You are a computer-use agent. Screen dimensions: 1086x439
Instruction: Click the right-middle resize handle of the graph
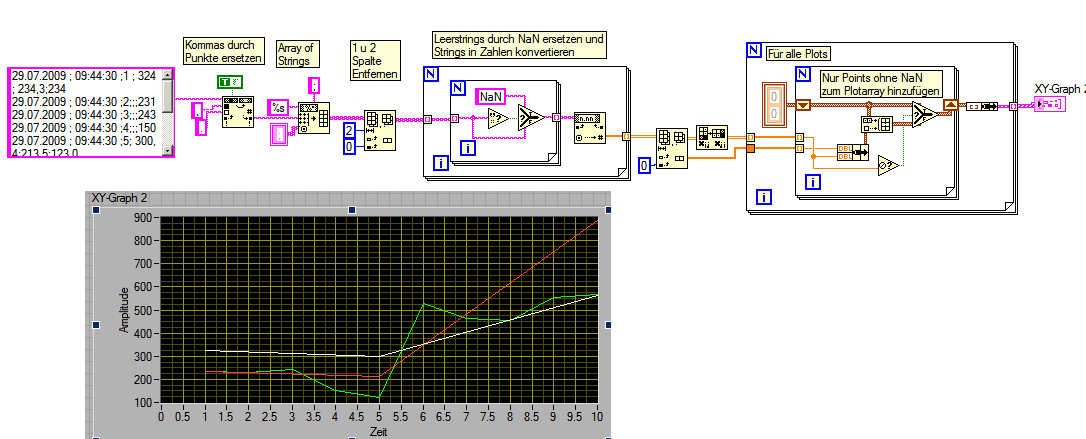point(608,324)
